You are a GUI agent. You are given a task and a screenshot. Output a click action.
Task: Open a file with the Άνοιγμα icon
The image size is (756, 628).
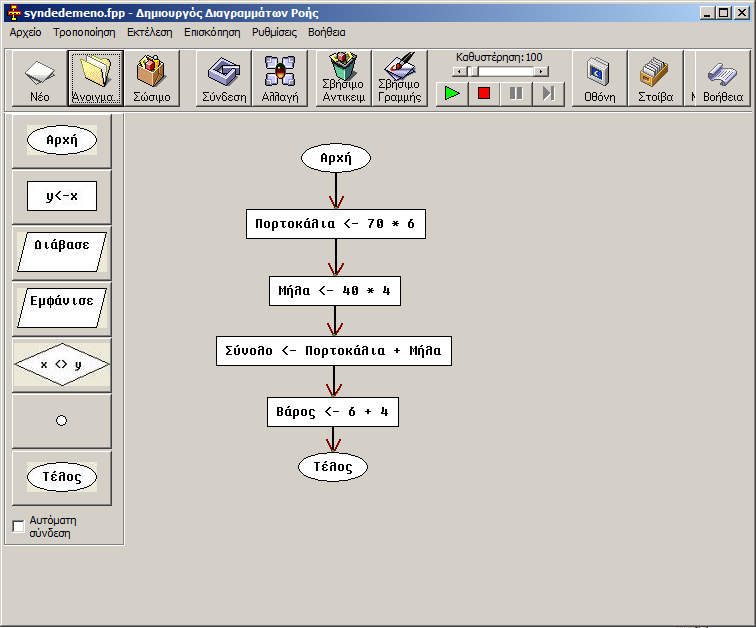[x=95, y=79]
